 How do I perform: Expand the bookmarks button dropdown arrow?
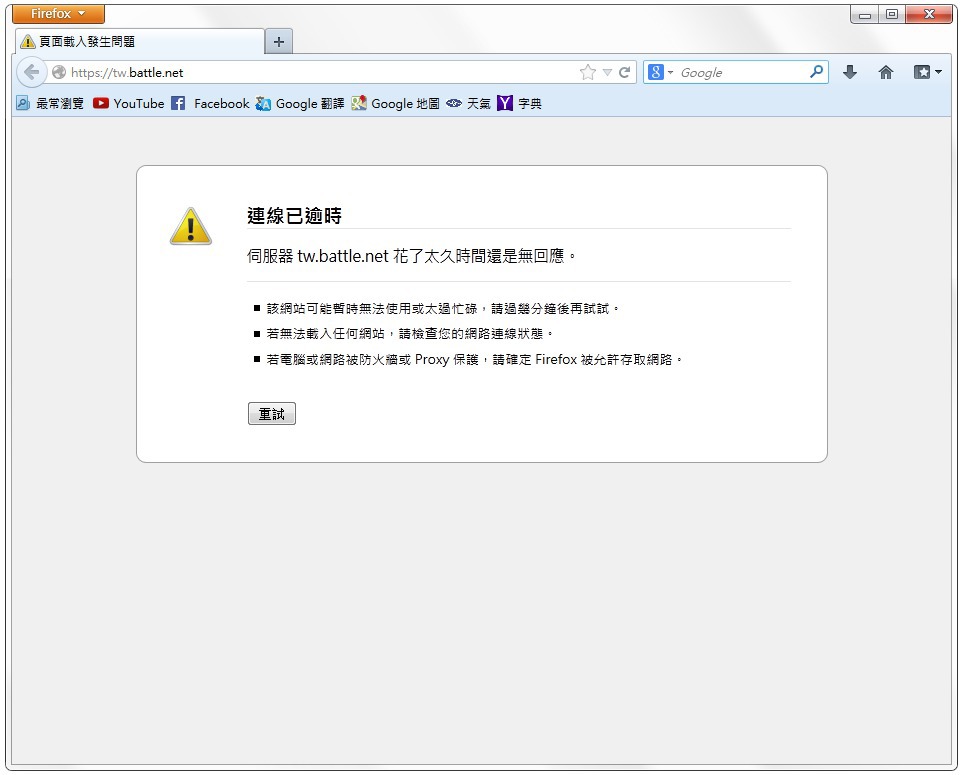(938, 72)
